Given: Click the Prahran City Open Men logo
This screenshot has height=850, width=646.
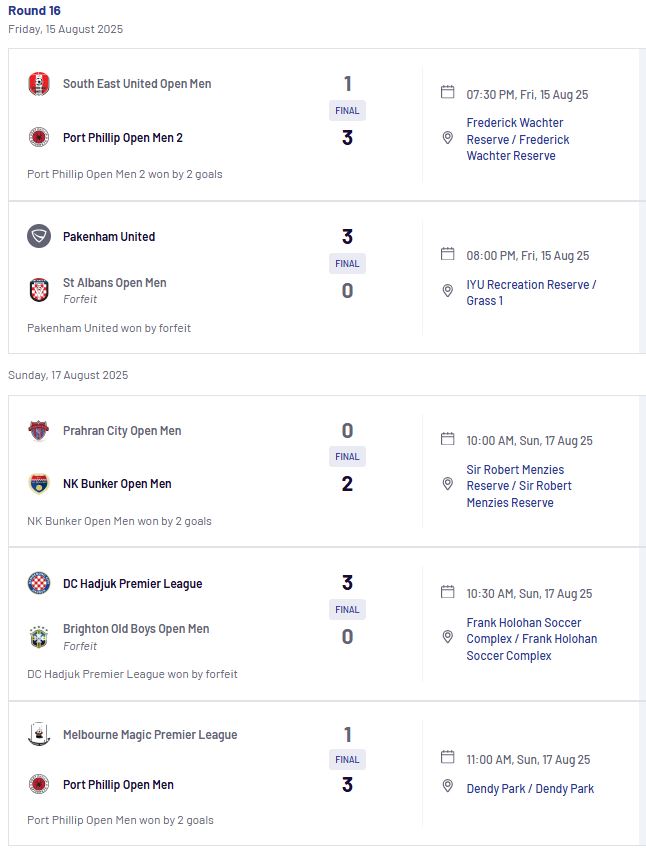Looking at the screenshot, I should [x=38, y=430].
